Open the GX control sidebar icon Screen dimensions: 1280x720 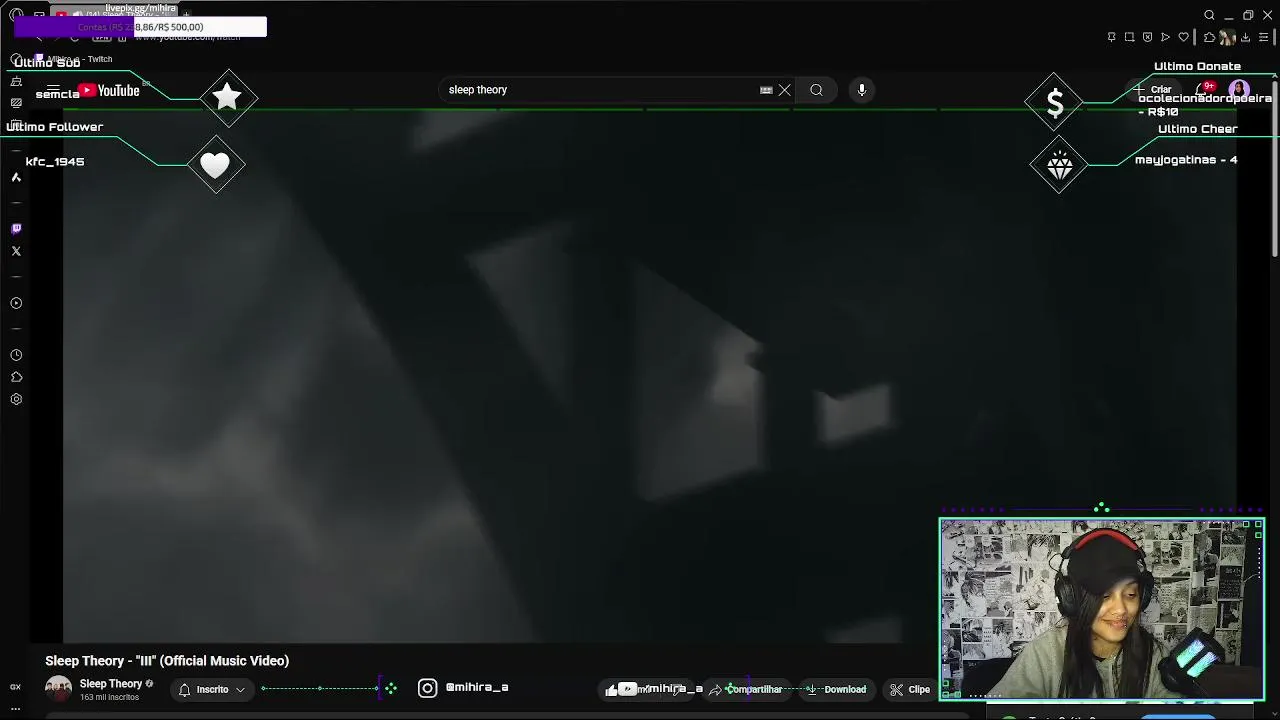coord(16,687)
